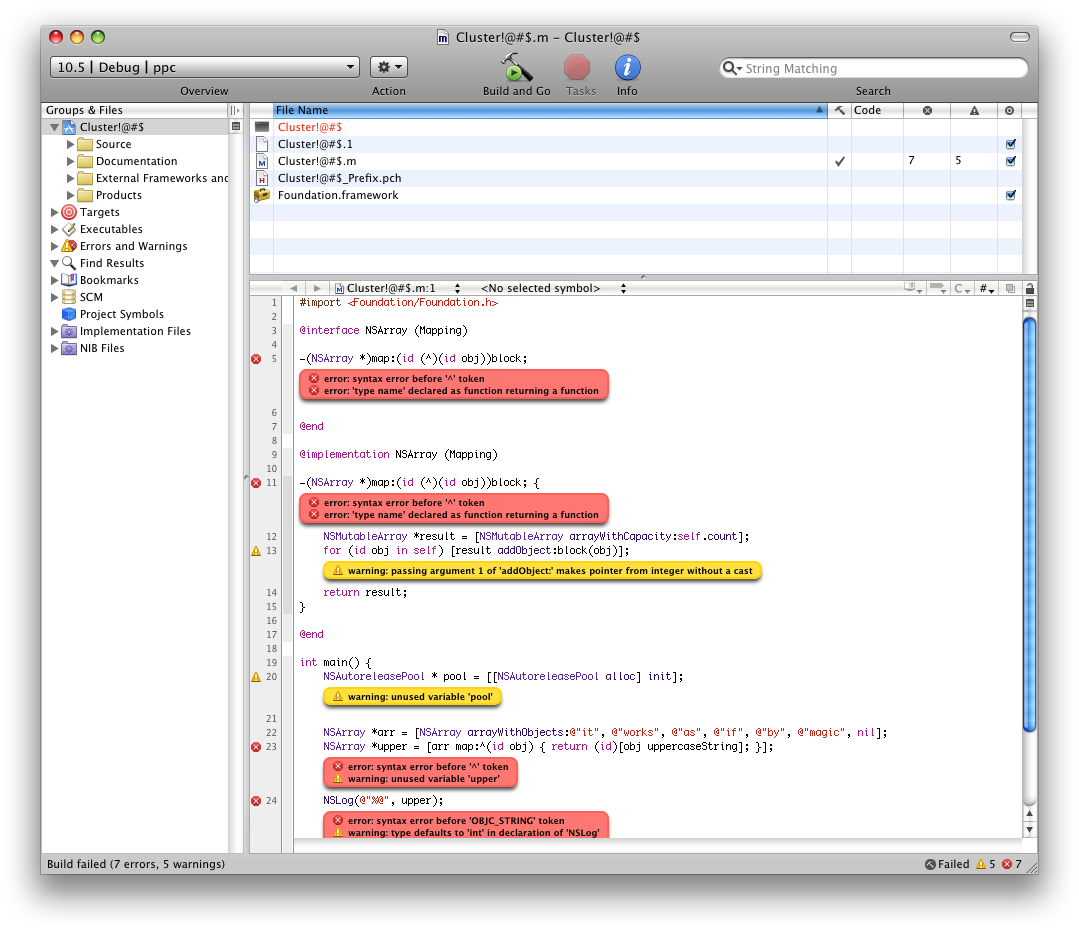Click the addObject pointer warning bubble
The image size is (1079, 930).
point(542,571)
